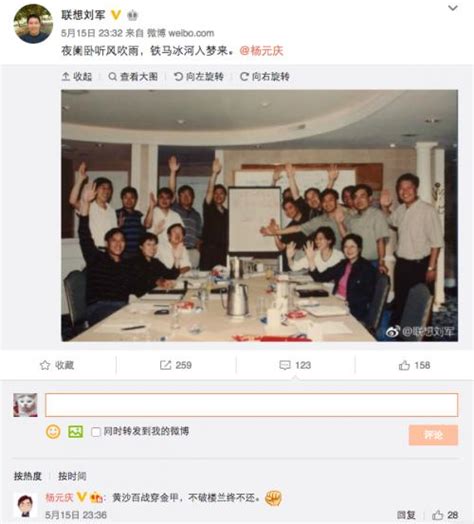Favorite the post with the 收藏 star
The image size is (474, 524).
pyautogui.click(x=57, y=365)
